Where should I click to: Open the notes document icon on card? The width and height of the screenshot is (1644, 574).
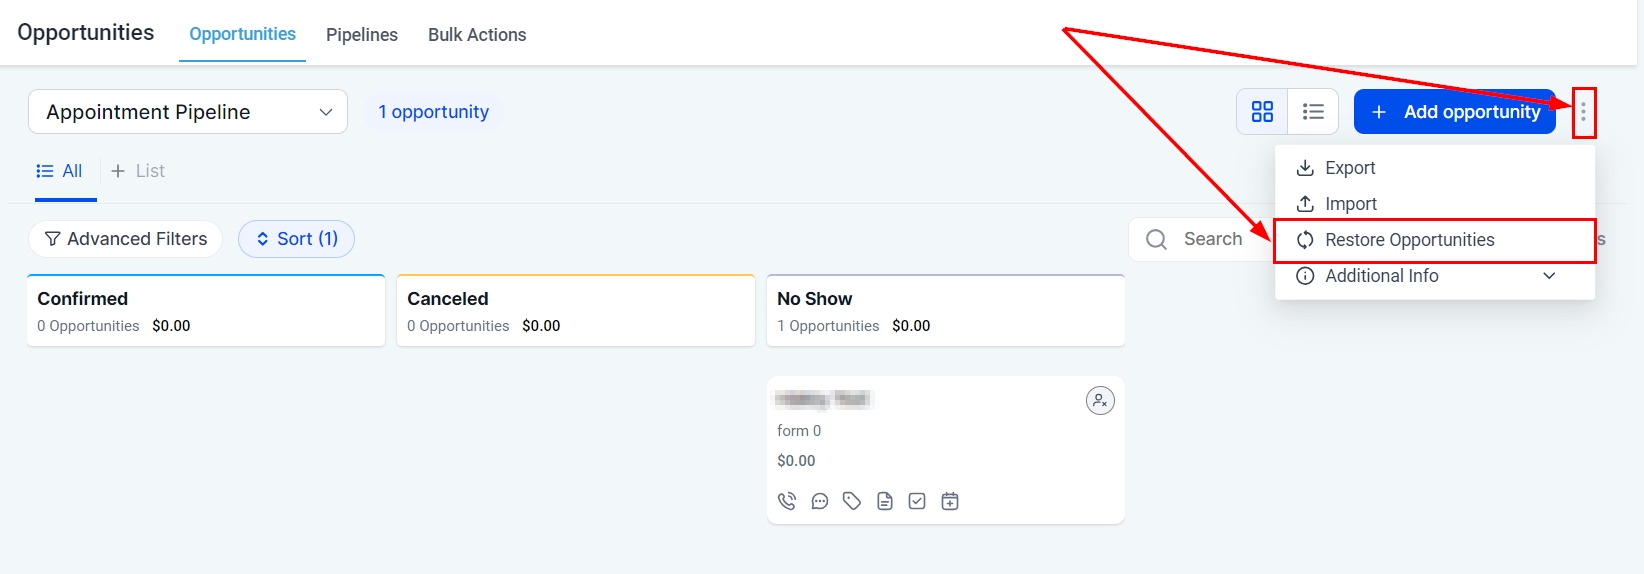885,501
